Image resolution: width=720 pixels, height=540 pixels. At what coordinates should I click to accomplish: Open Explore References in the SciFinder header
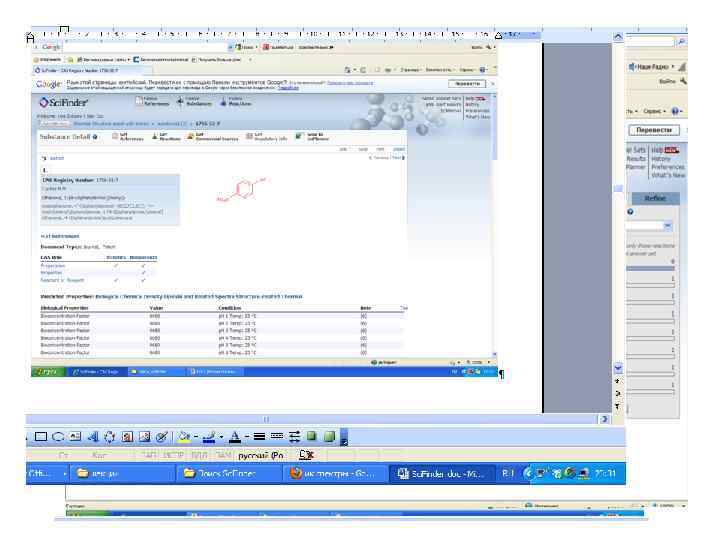click(x=153, y=101)
